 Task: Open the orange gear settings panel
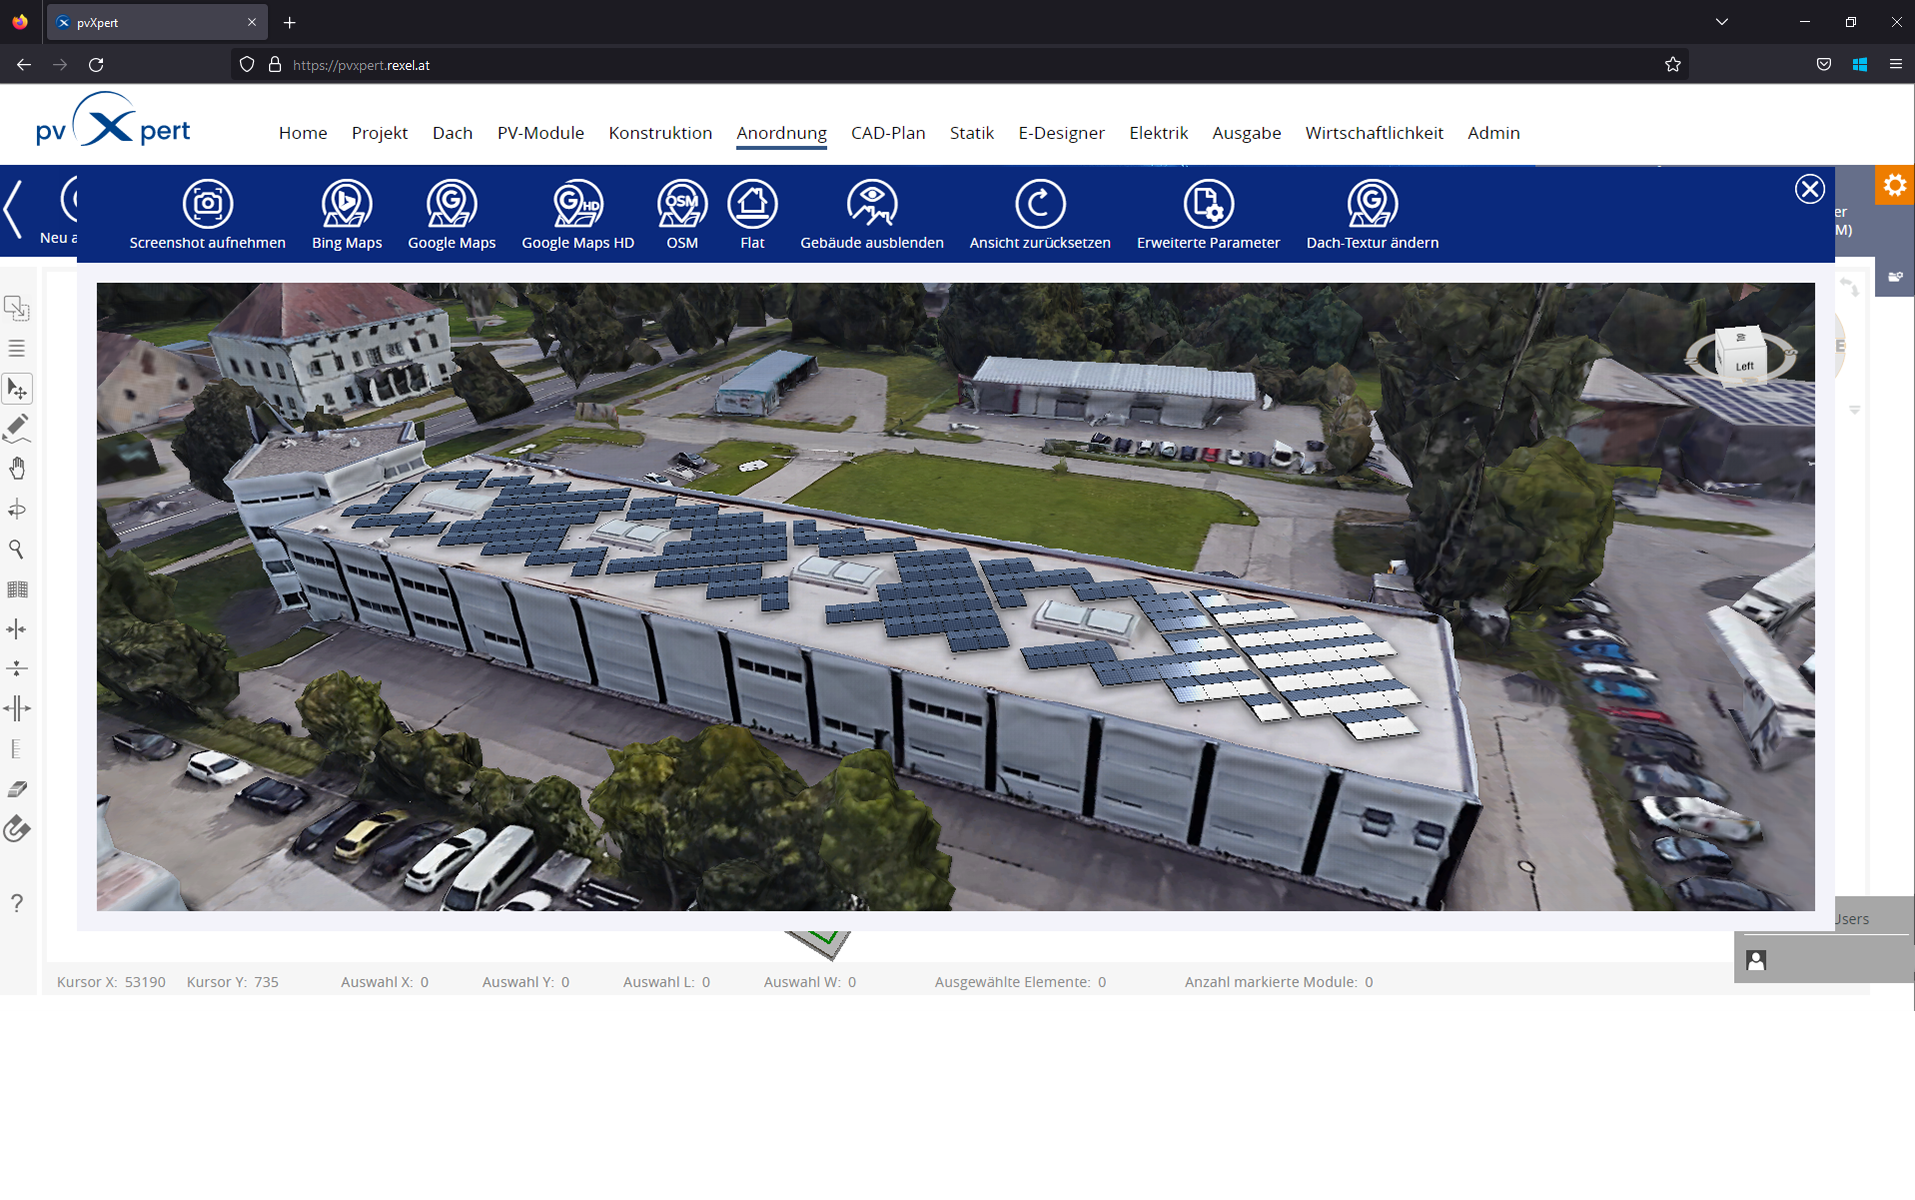[x=1894, y=186]
